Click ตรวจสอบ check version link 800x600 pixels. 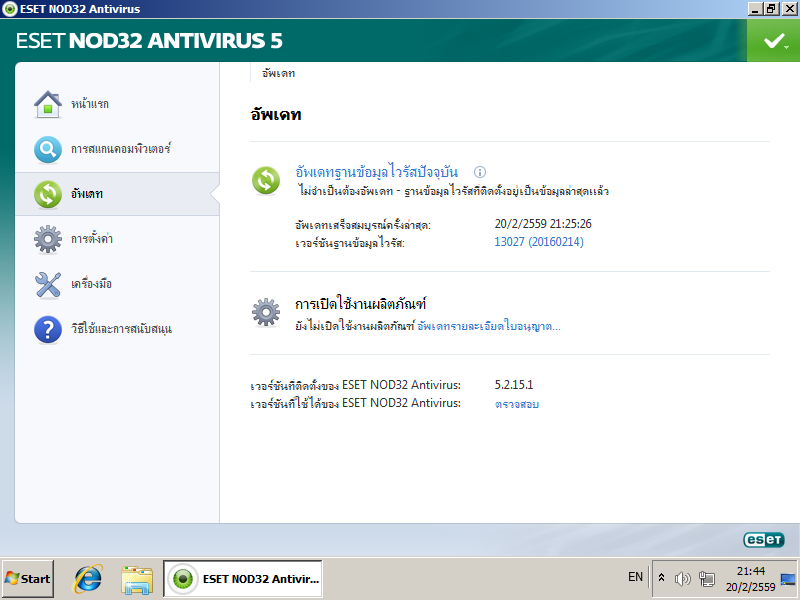coord(517,404)
